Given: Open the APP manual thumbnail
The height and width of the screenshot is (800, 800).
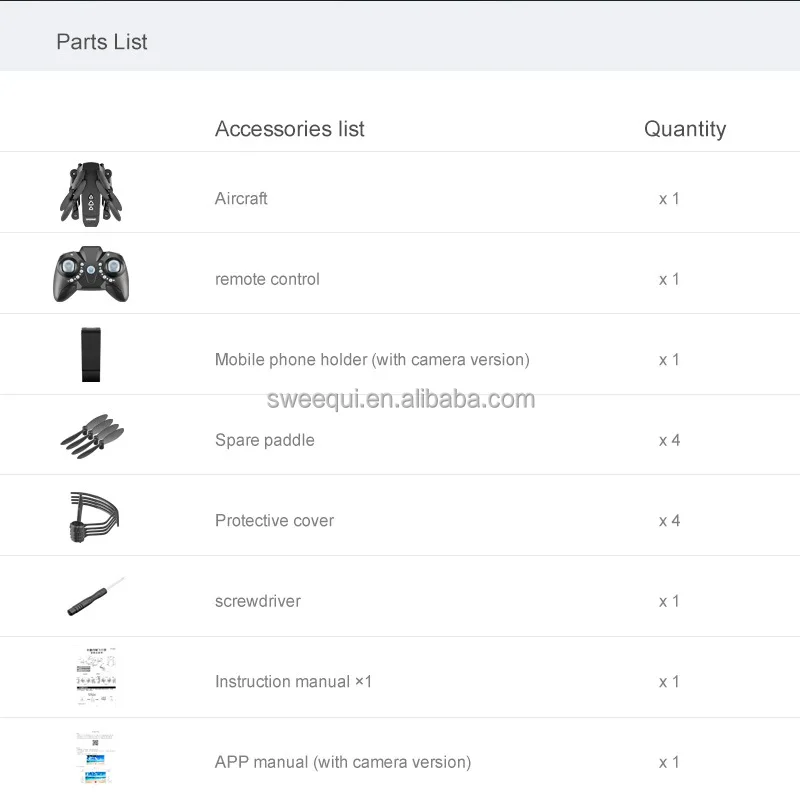Looking at the screenshot, I should point(96,759).
